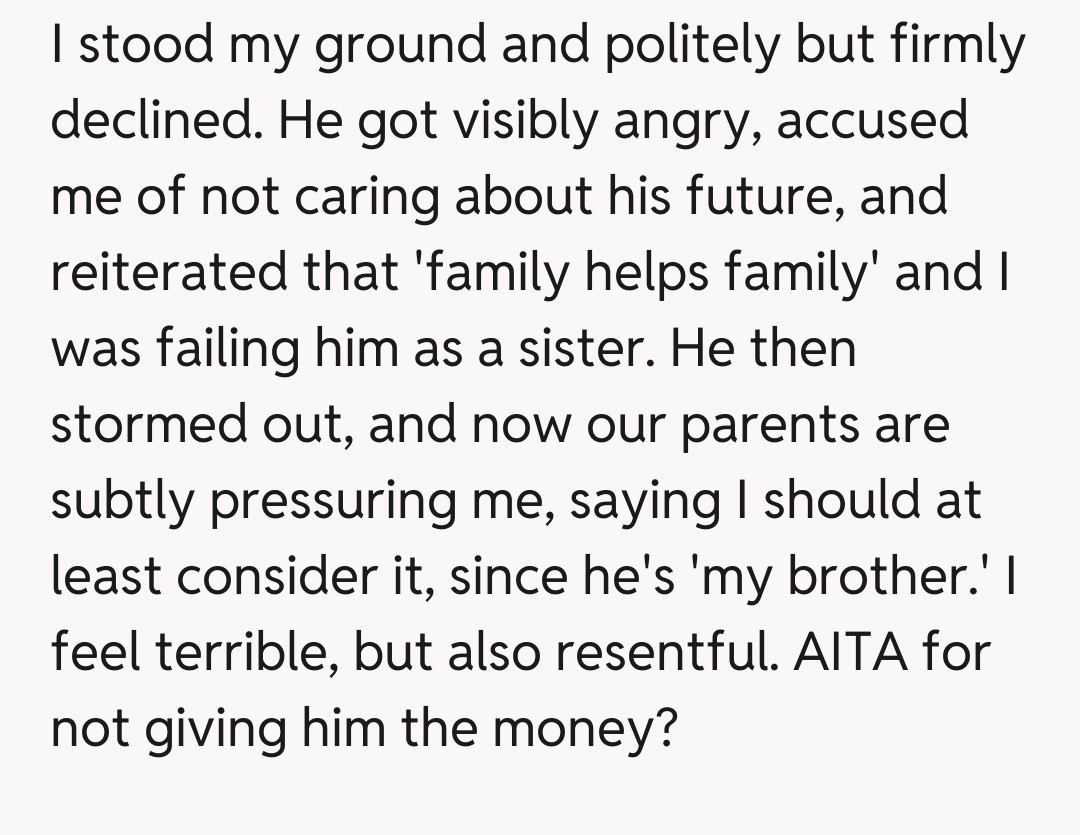Image resolution: width=1080 pixels, height=835 pixels.
Task: Click the word "accused"
Action: 872,122
